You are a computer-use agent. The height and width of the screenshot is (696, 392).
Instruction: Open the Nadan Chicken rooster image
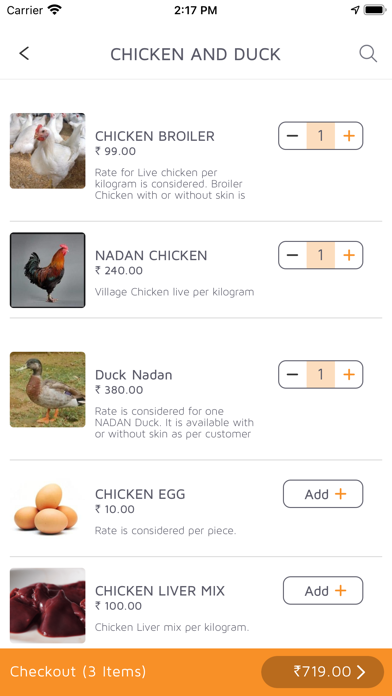coord(48,270)
